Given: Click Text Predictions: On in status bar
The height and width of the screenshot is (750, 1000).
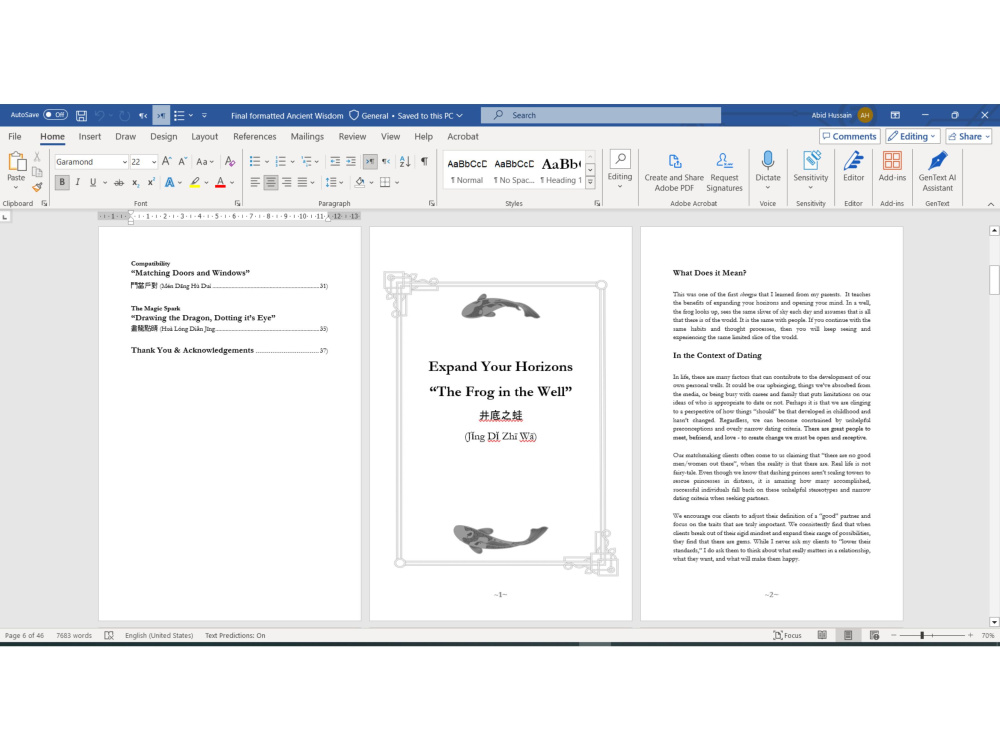Looking at the screenshot, I should coord(235,635).
